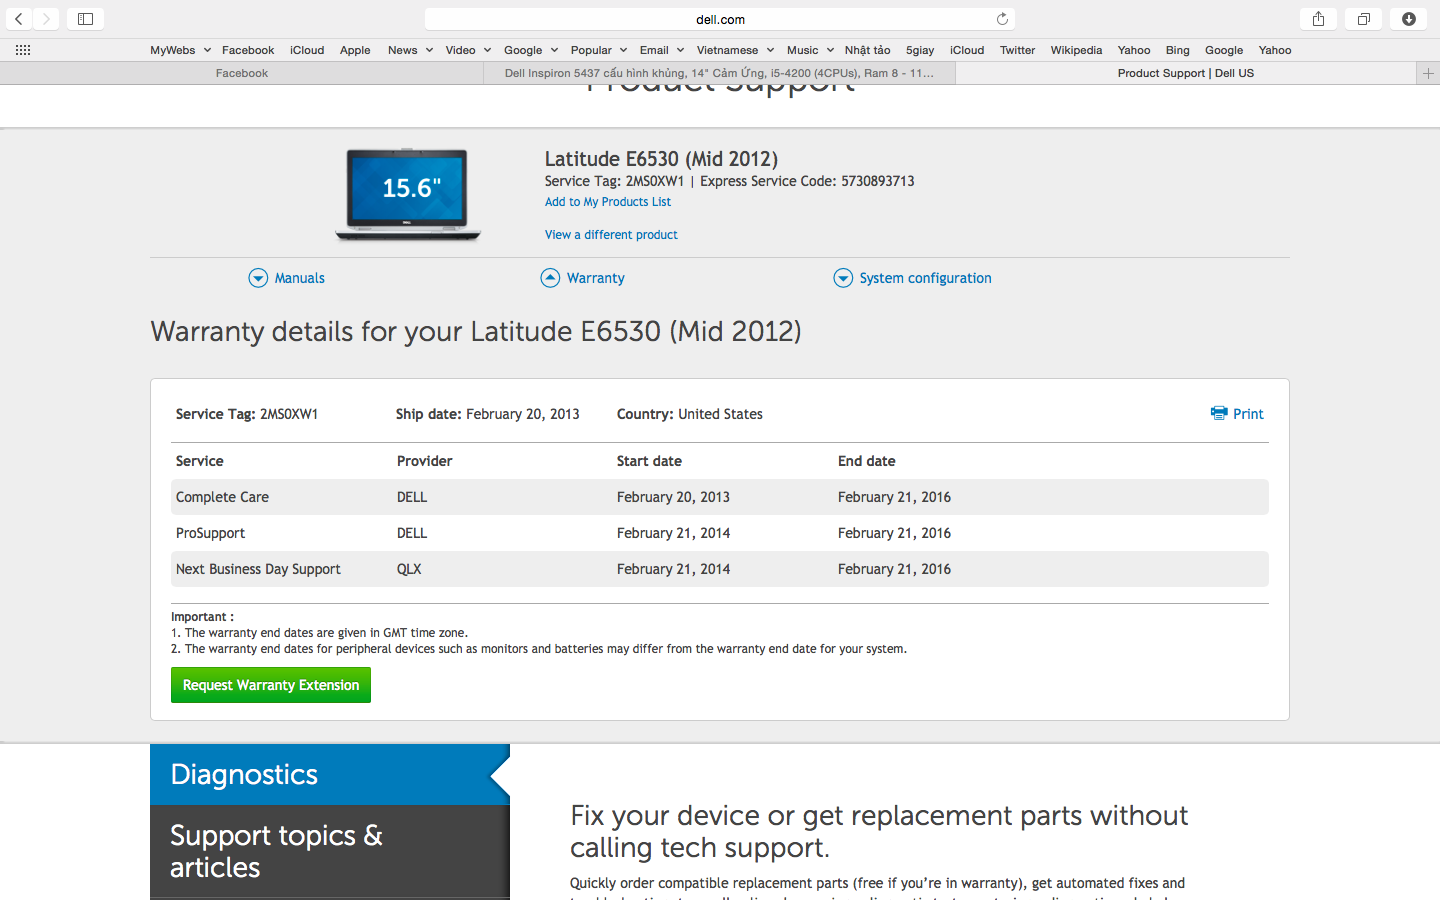1440x900 pixels.
Task: Open the Facebook bookmark in favorites bar
Action: tap(248, 50)
